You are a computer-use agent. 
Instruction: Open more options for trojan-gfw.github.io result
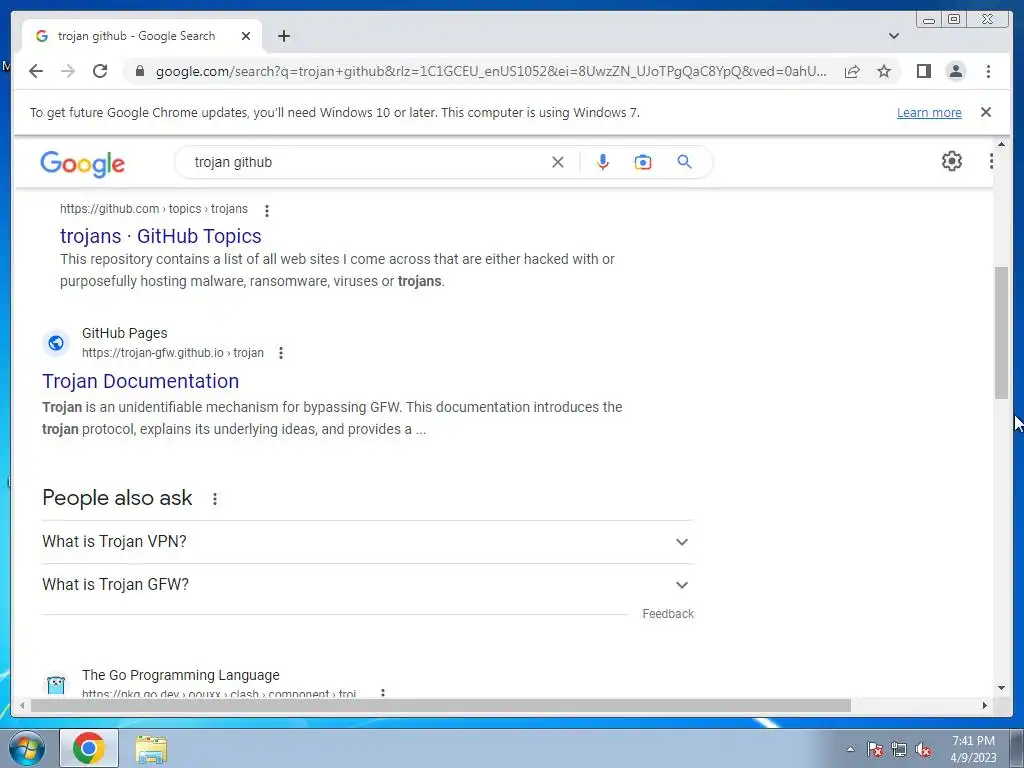(x=281, y=353)
